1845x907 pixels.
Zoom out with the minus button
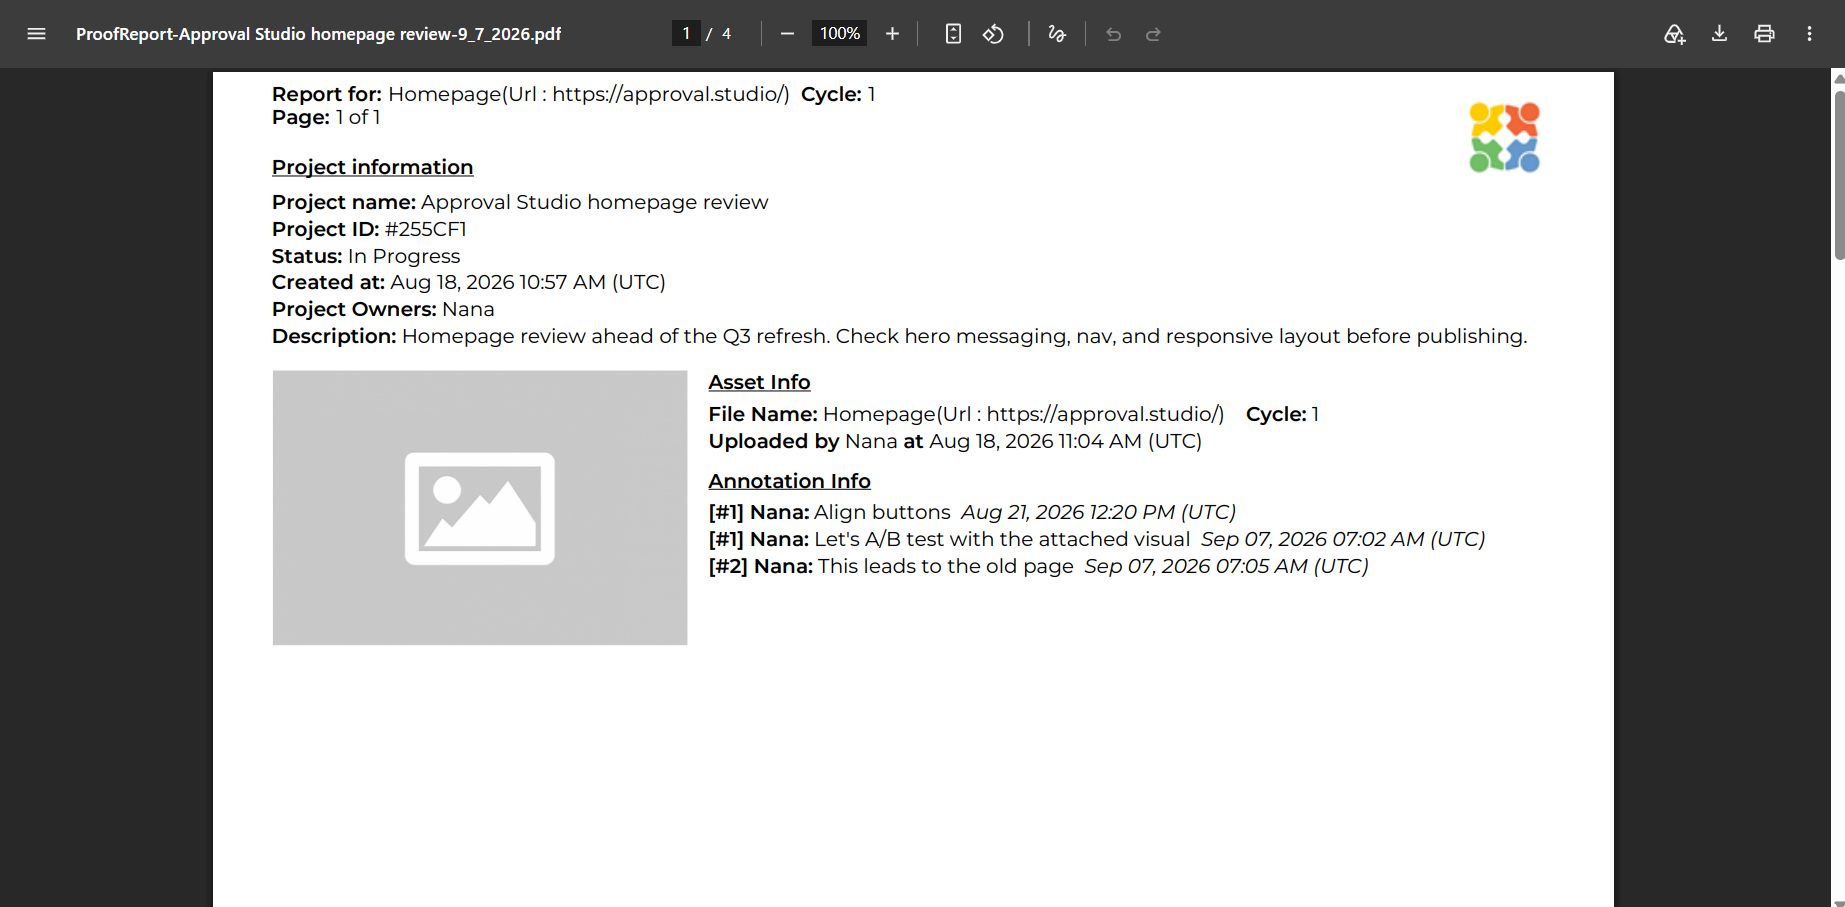787,34
